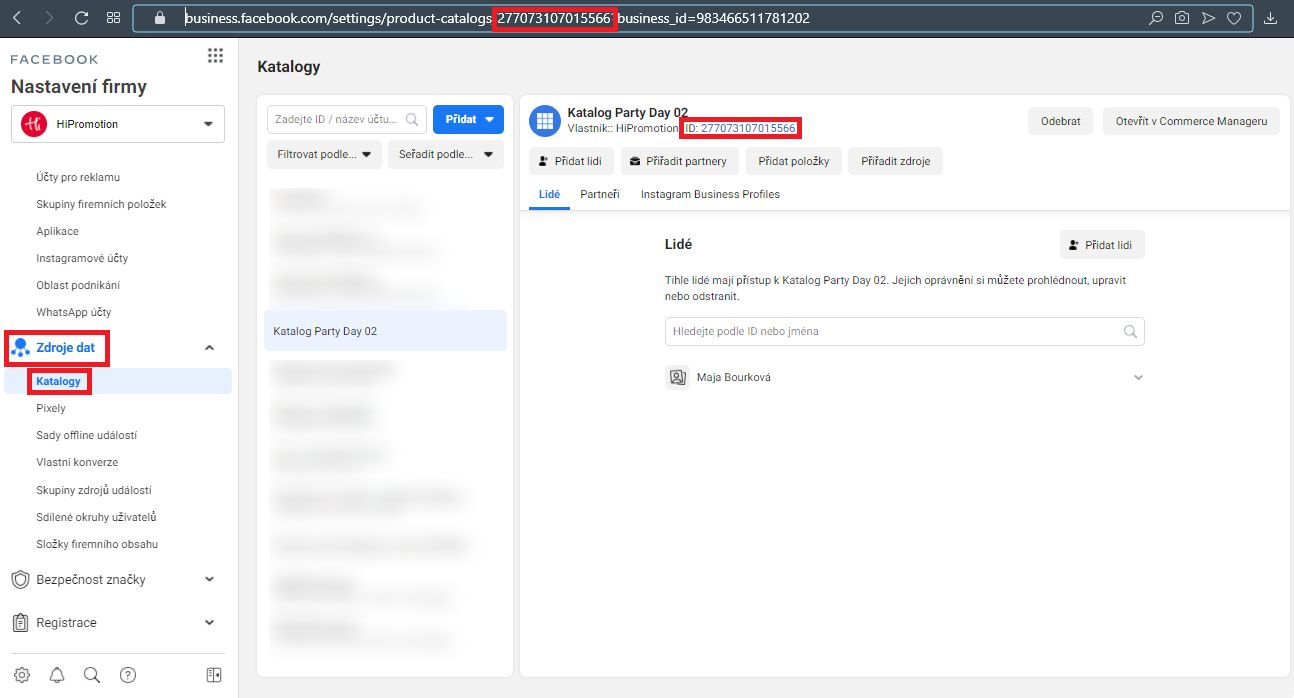Click the catalog ID/name search field
This screenshot has width=1294, height=698.
347,119
